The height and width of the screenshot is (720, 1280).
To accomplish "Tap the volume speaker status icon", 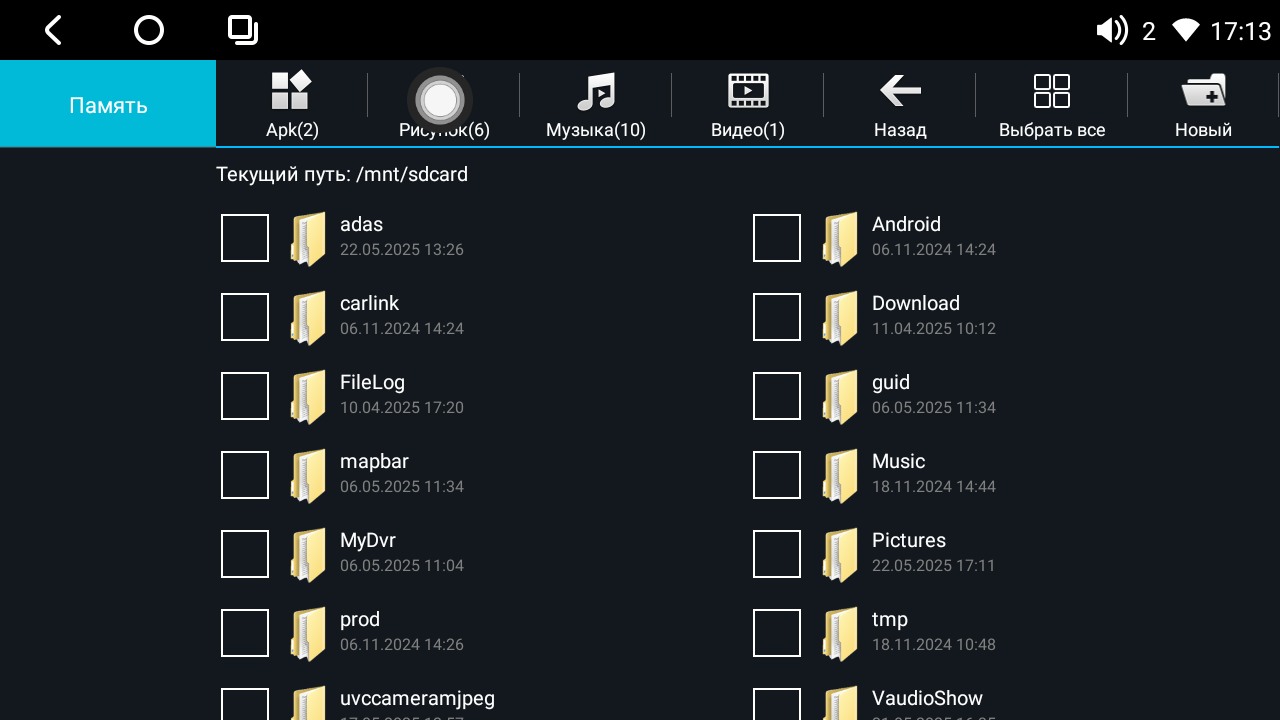I will (1111, 31).
